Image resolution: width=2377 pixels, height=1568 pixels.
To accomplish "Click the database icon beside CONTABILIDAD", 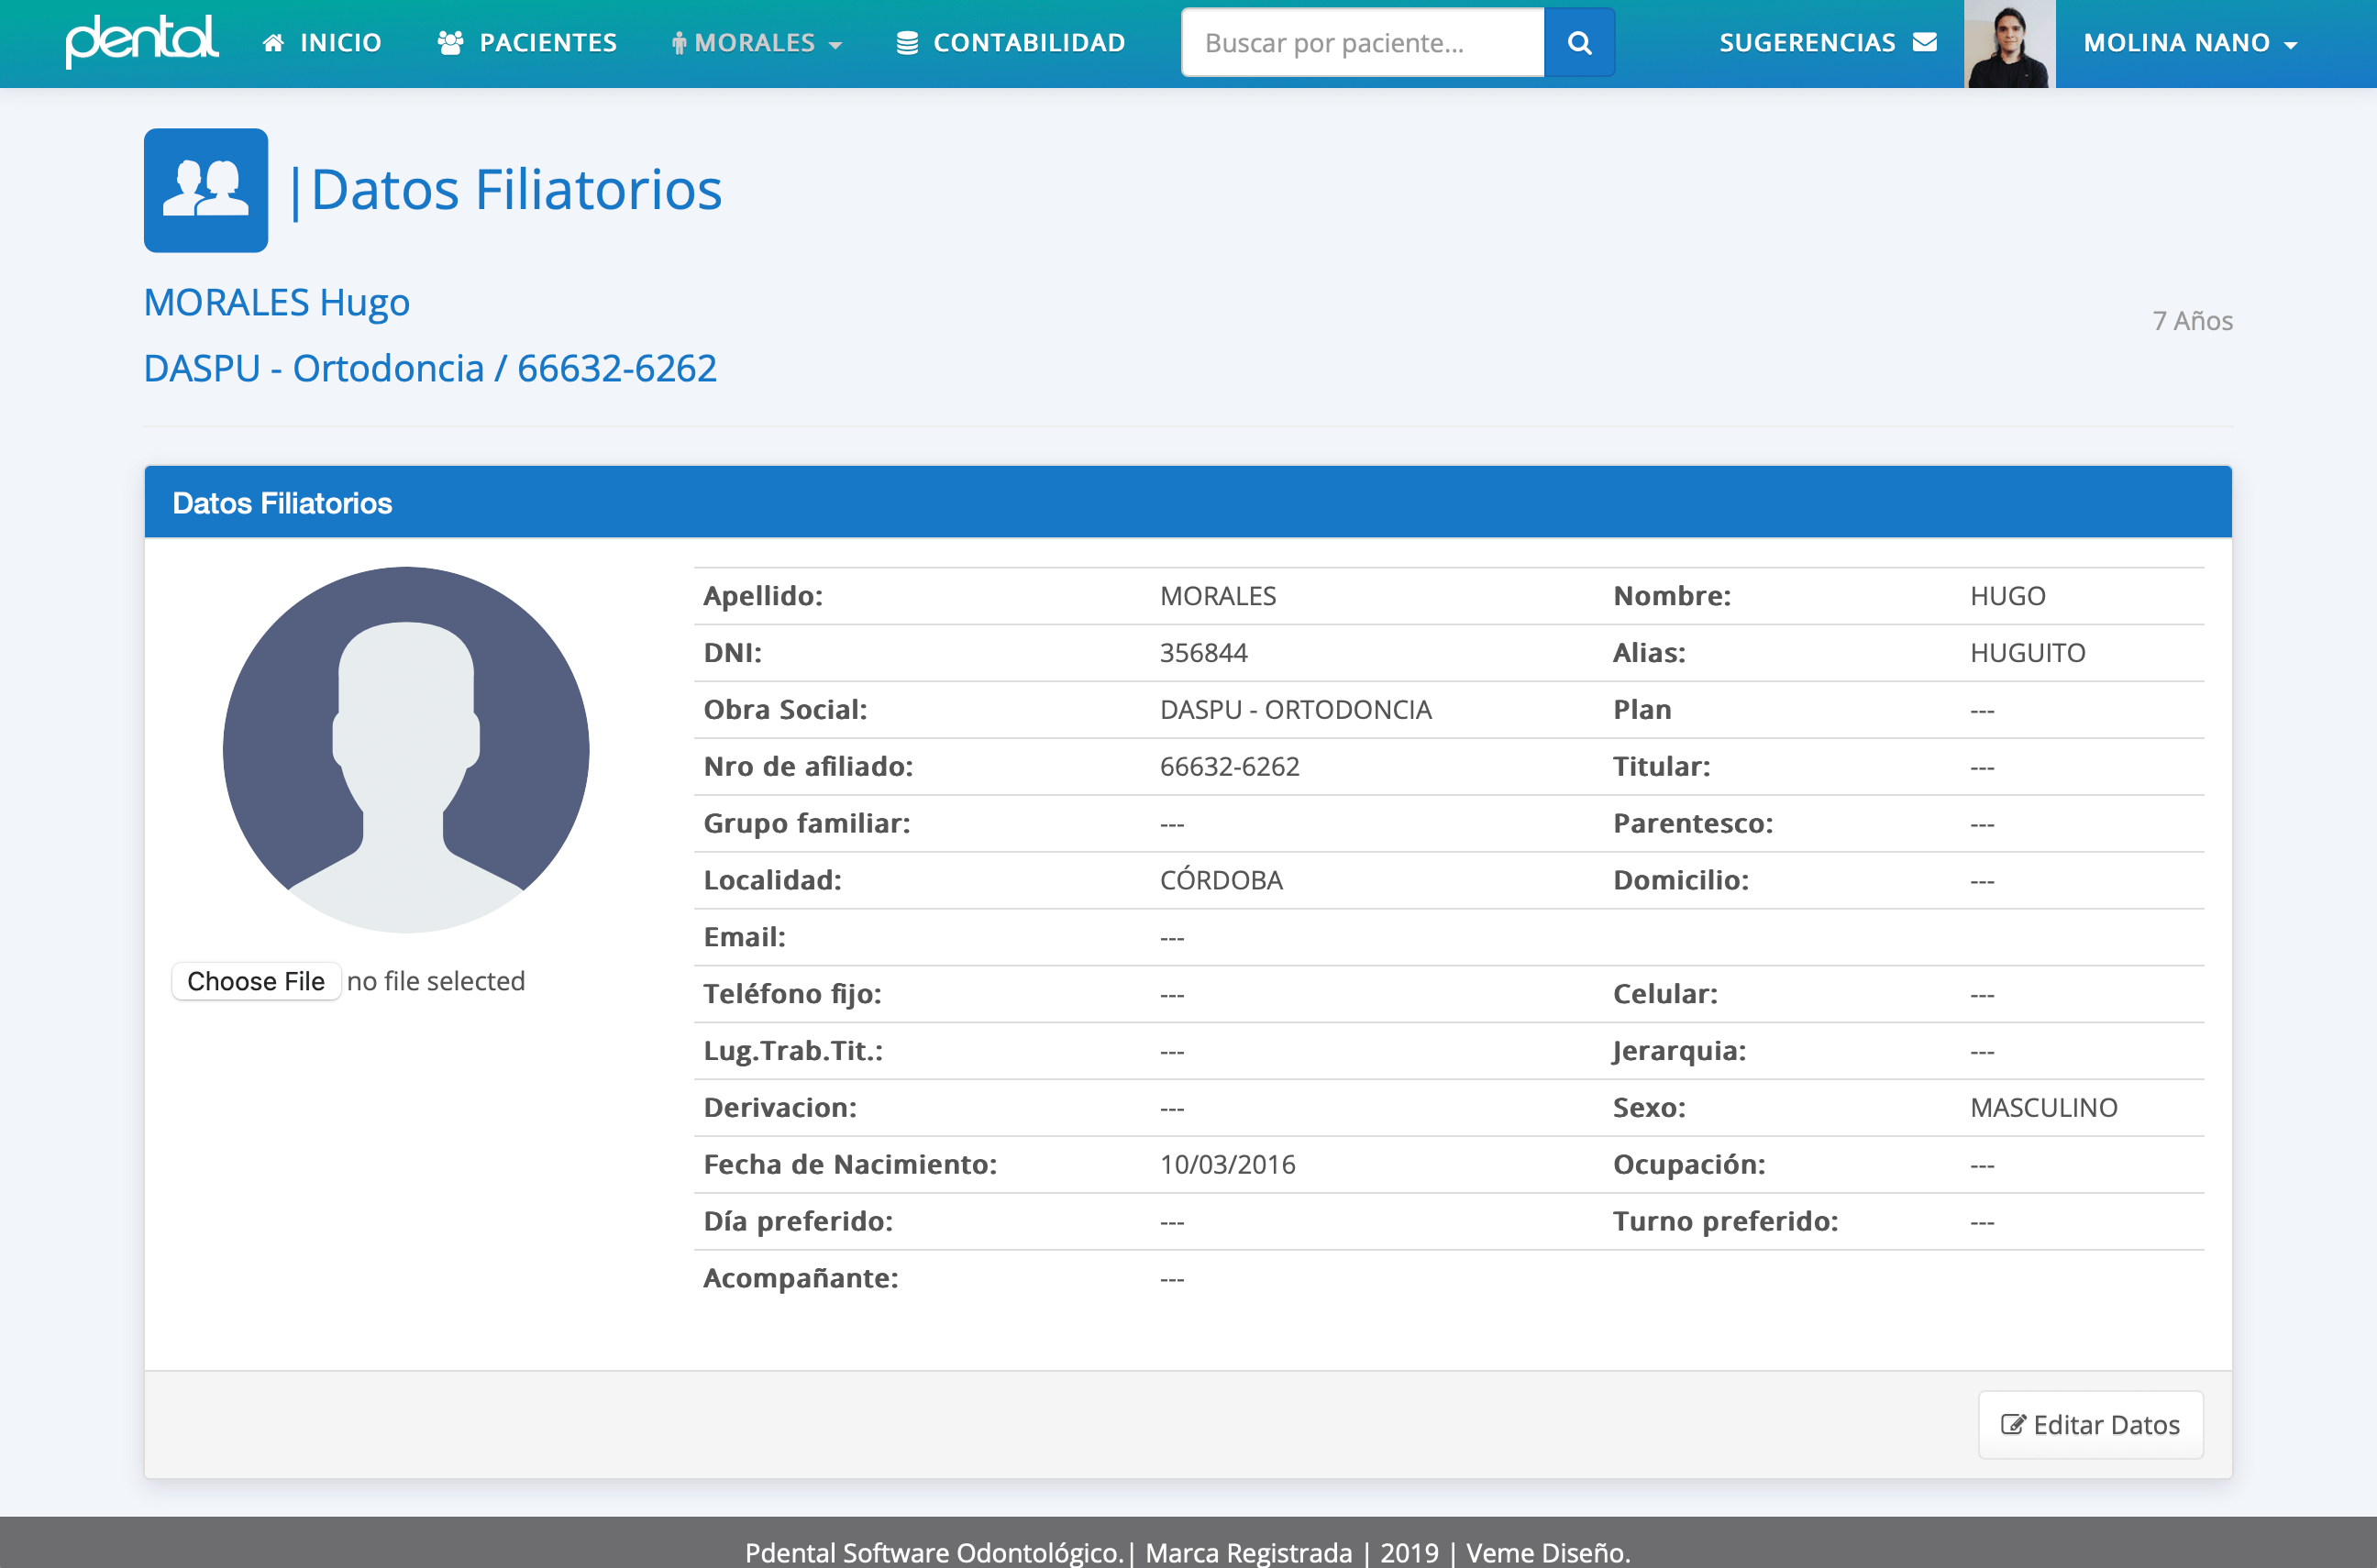I will 907,43.
